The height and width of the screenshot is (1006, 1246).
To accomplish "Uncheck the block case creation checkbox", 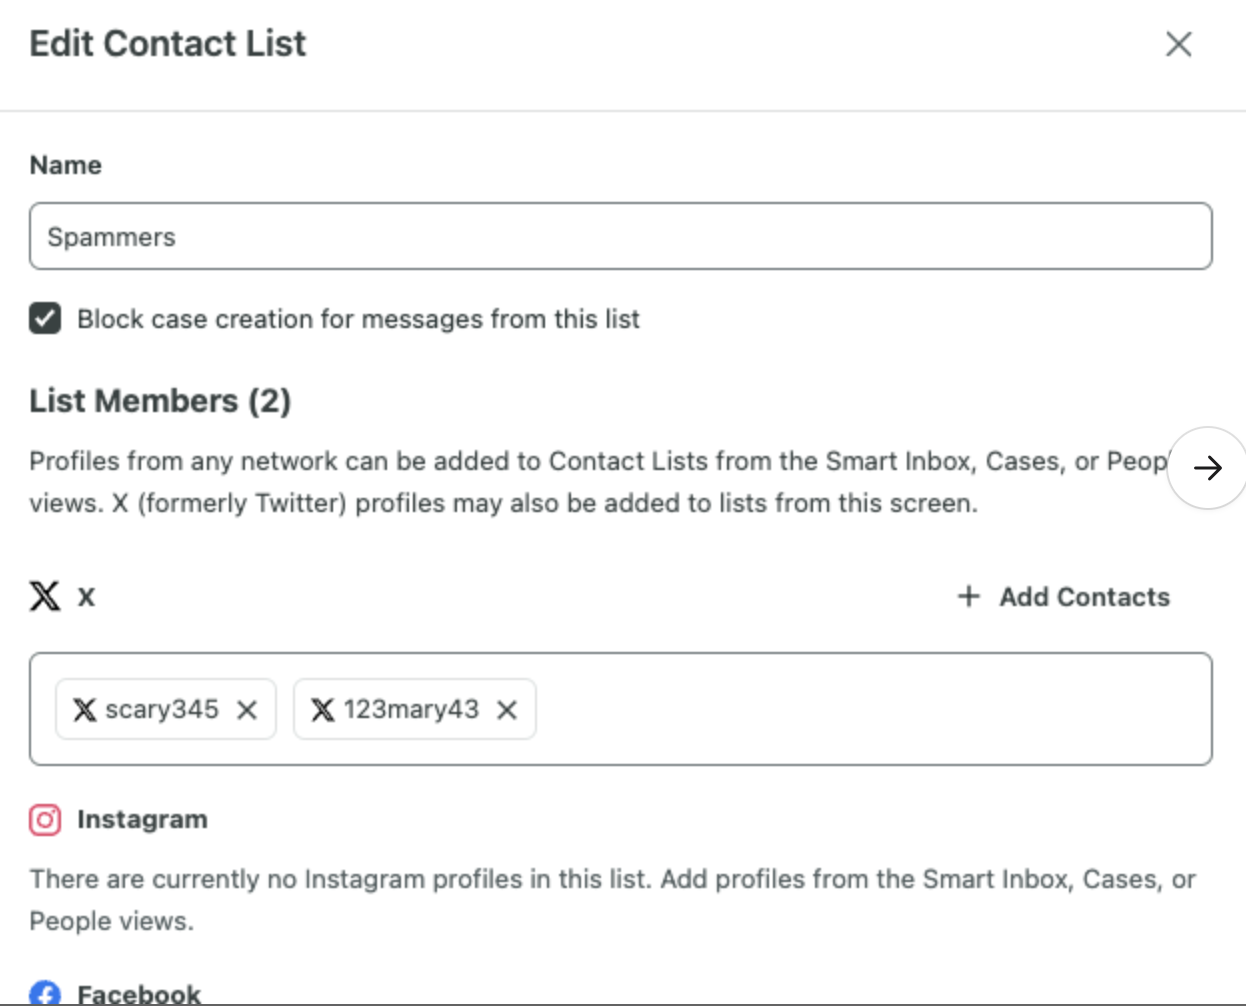I will tap(45, 319).
